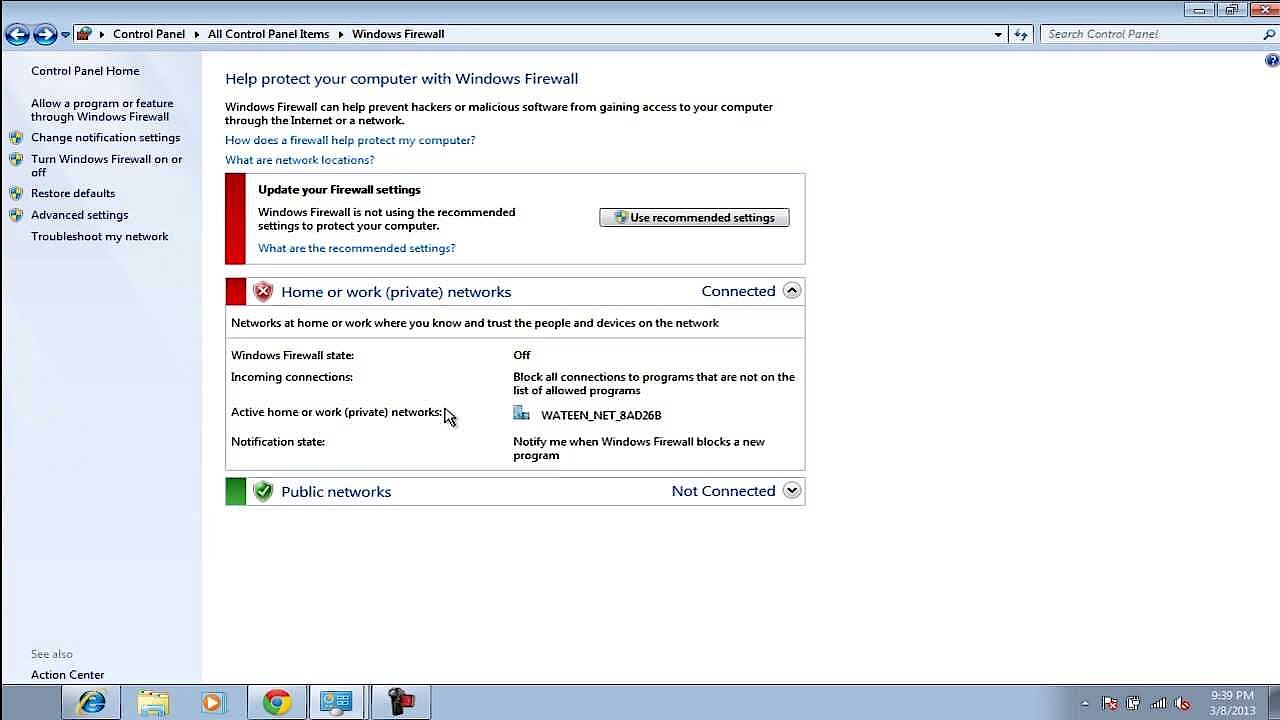Click Home or work (private) networks heading
This screenshot has width=1280, height=720.
pos(396,292)
